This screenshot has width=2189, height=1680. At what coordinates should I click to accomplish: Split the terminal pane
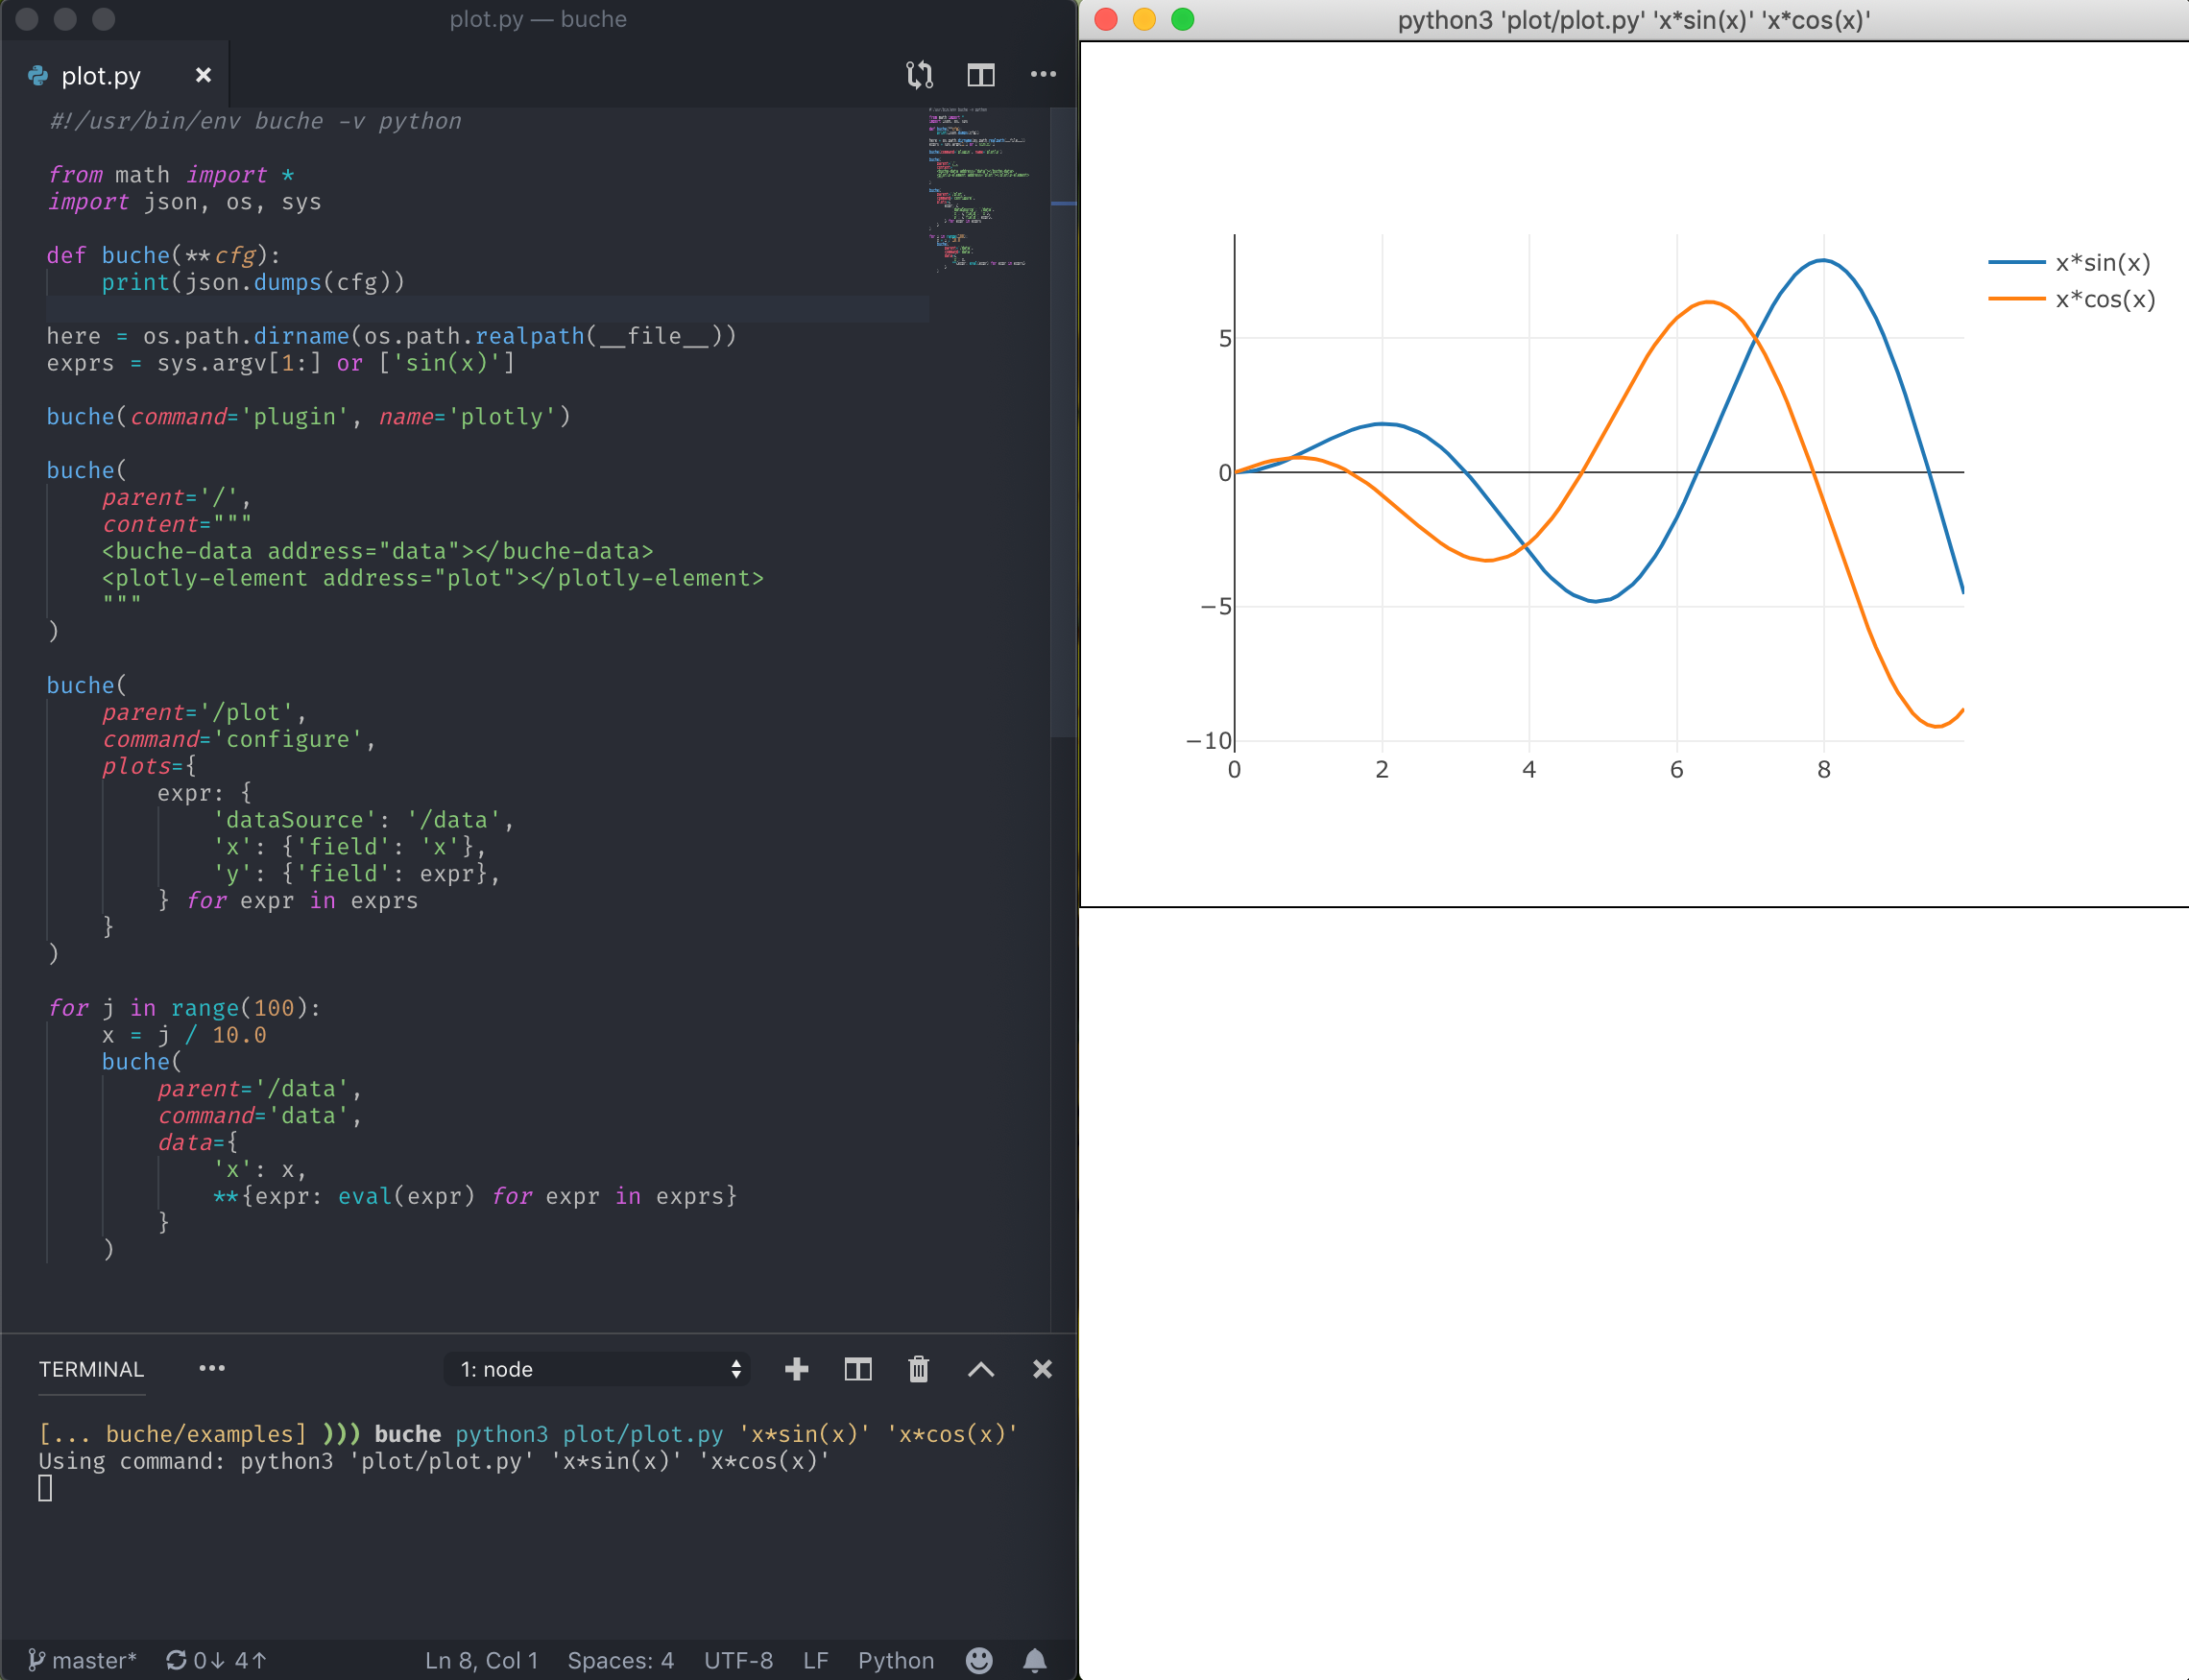857,1369
